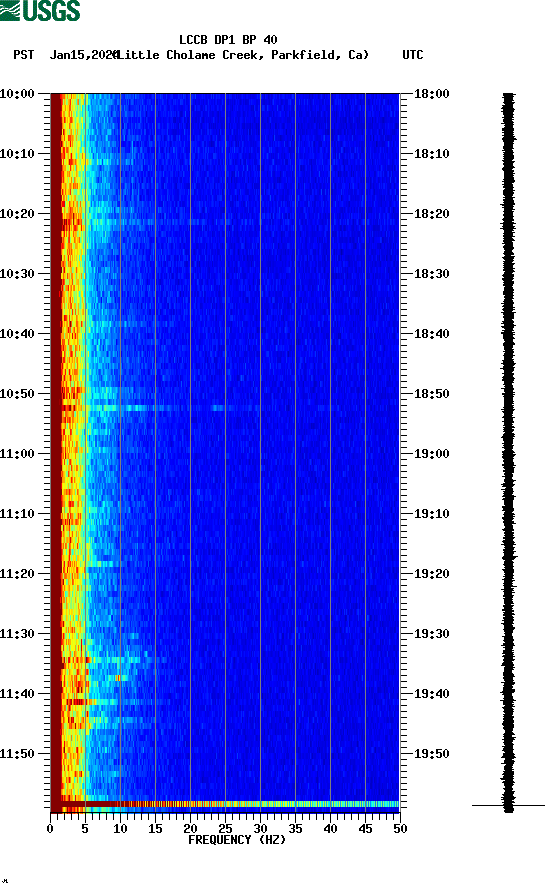Click the '10:50' PST time label
The image size is (552, 892).
17,394
